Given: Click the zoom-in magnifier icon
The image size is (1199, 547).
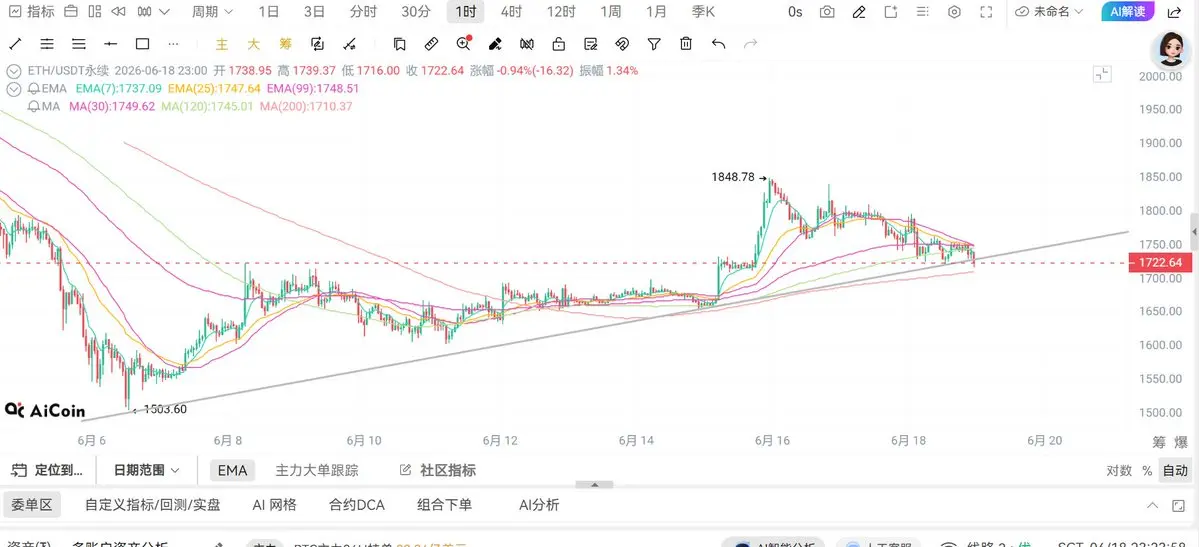Looking at the screenshot, I should 463,44.
